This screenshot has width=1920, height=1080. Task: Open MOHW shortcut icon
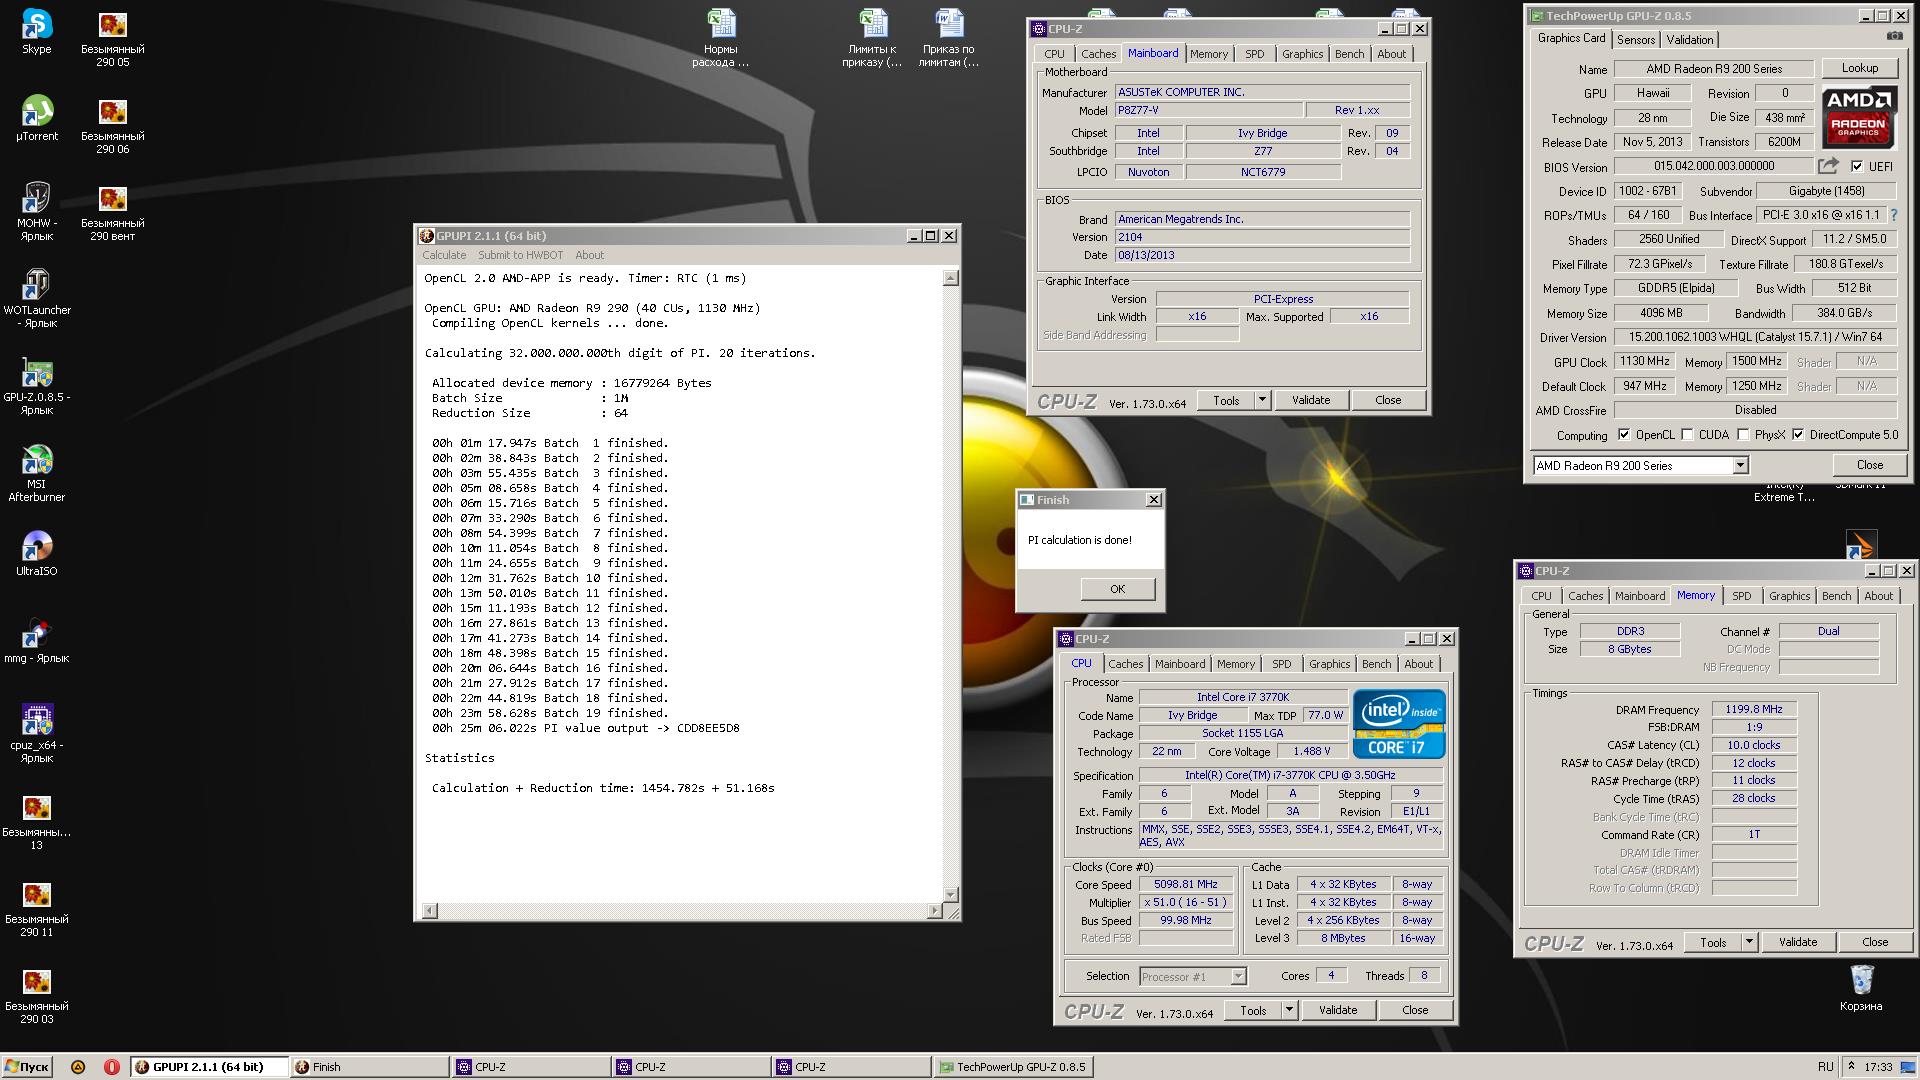click(x=37, y=211)
